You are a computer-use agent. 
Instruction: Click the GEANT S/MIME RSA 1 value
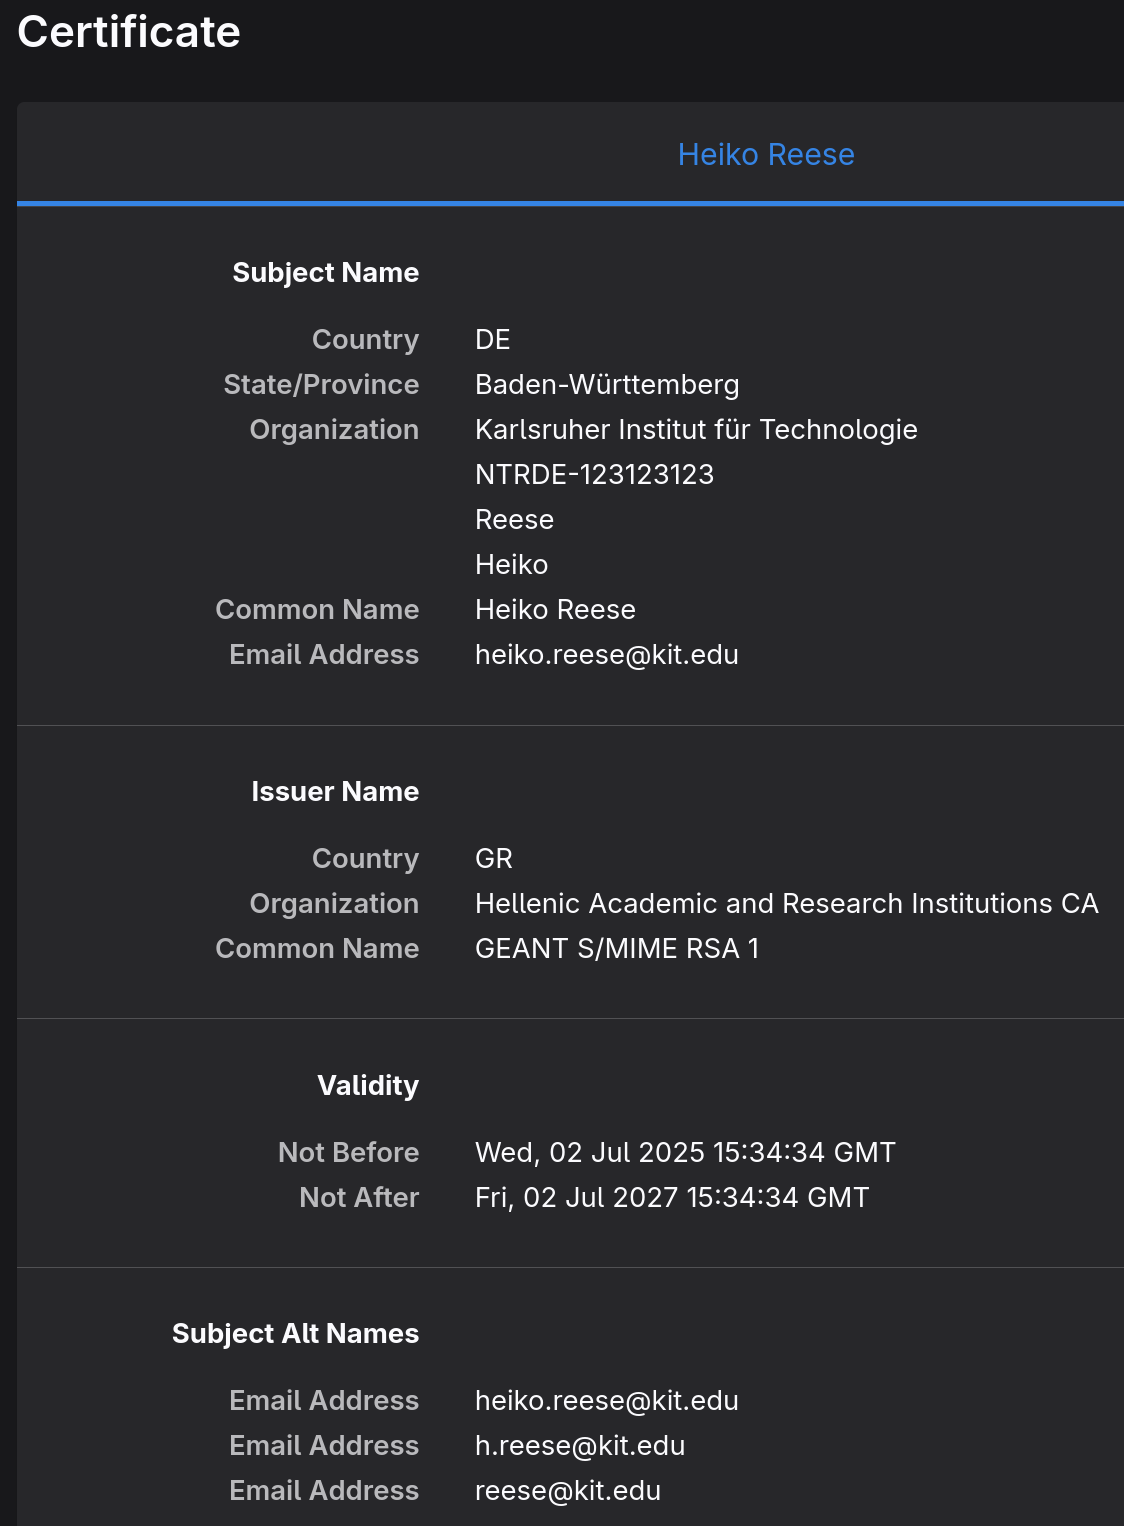(x=617, y=948)
